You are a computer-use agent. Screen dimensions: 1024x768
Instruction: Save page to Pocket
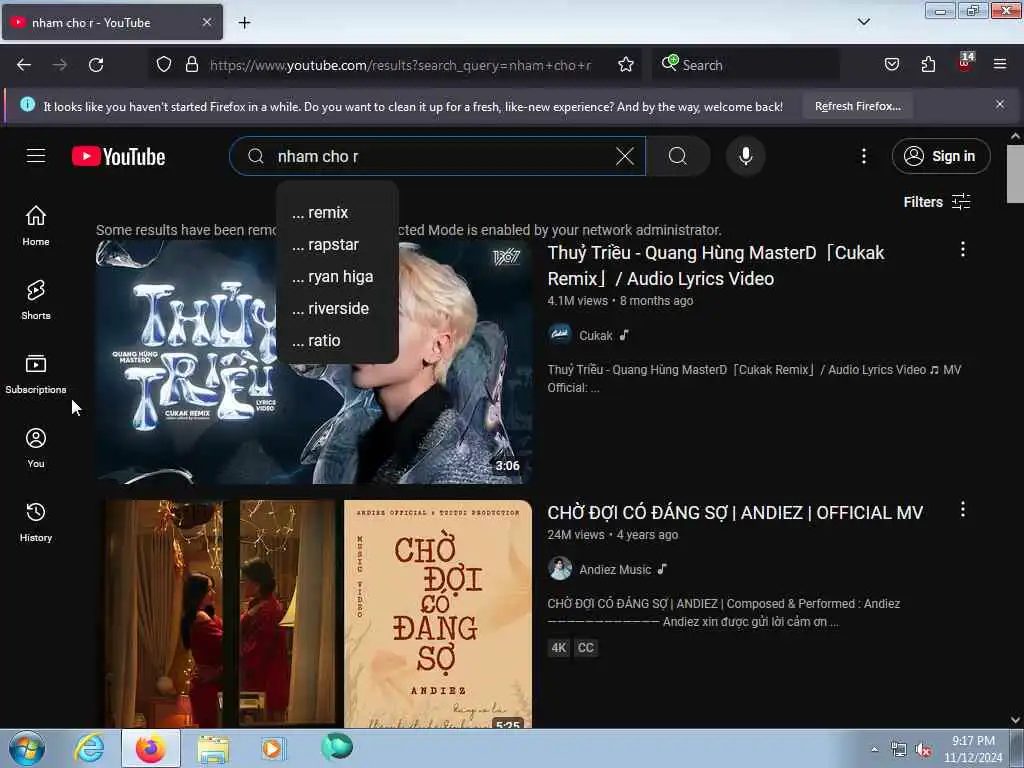892,65
